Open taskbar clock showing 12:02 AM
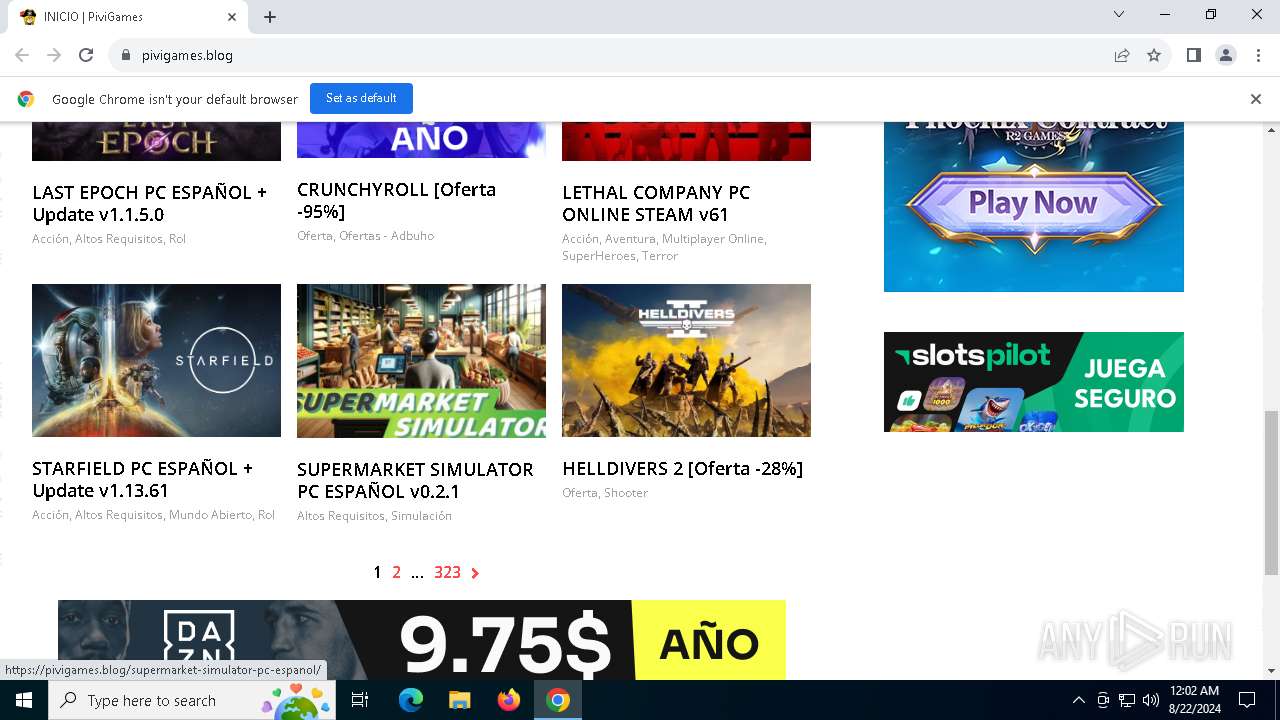Image resolution: width=1280 pixels, height=720 pixels. (1194, 700)
